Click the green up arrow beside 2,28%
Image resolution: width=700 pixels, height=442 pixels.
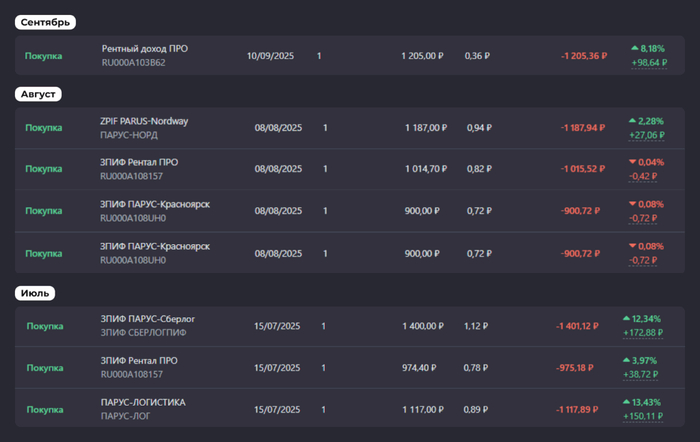pyautogui.click(x=635, y=120)
